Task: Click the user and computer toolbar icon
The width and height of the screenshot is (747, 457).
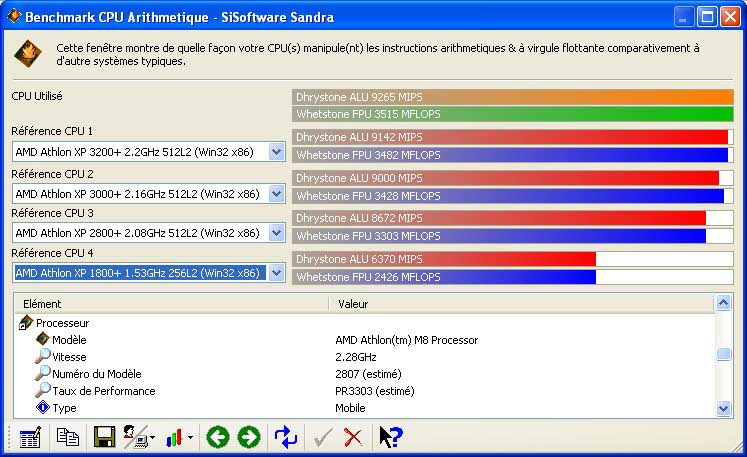Action: coord(138,437)
